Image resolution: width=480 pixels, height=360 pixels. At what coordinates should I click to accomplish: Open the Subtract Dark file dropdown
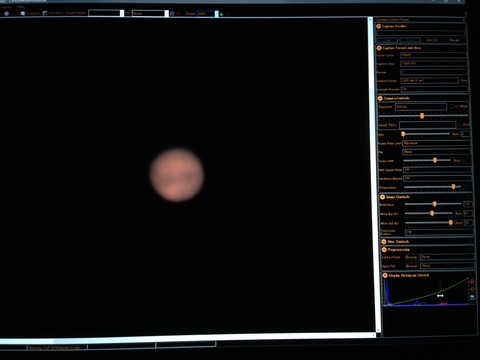coord(447,257)
